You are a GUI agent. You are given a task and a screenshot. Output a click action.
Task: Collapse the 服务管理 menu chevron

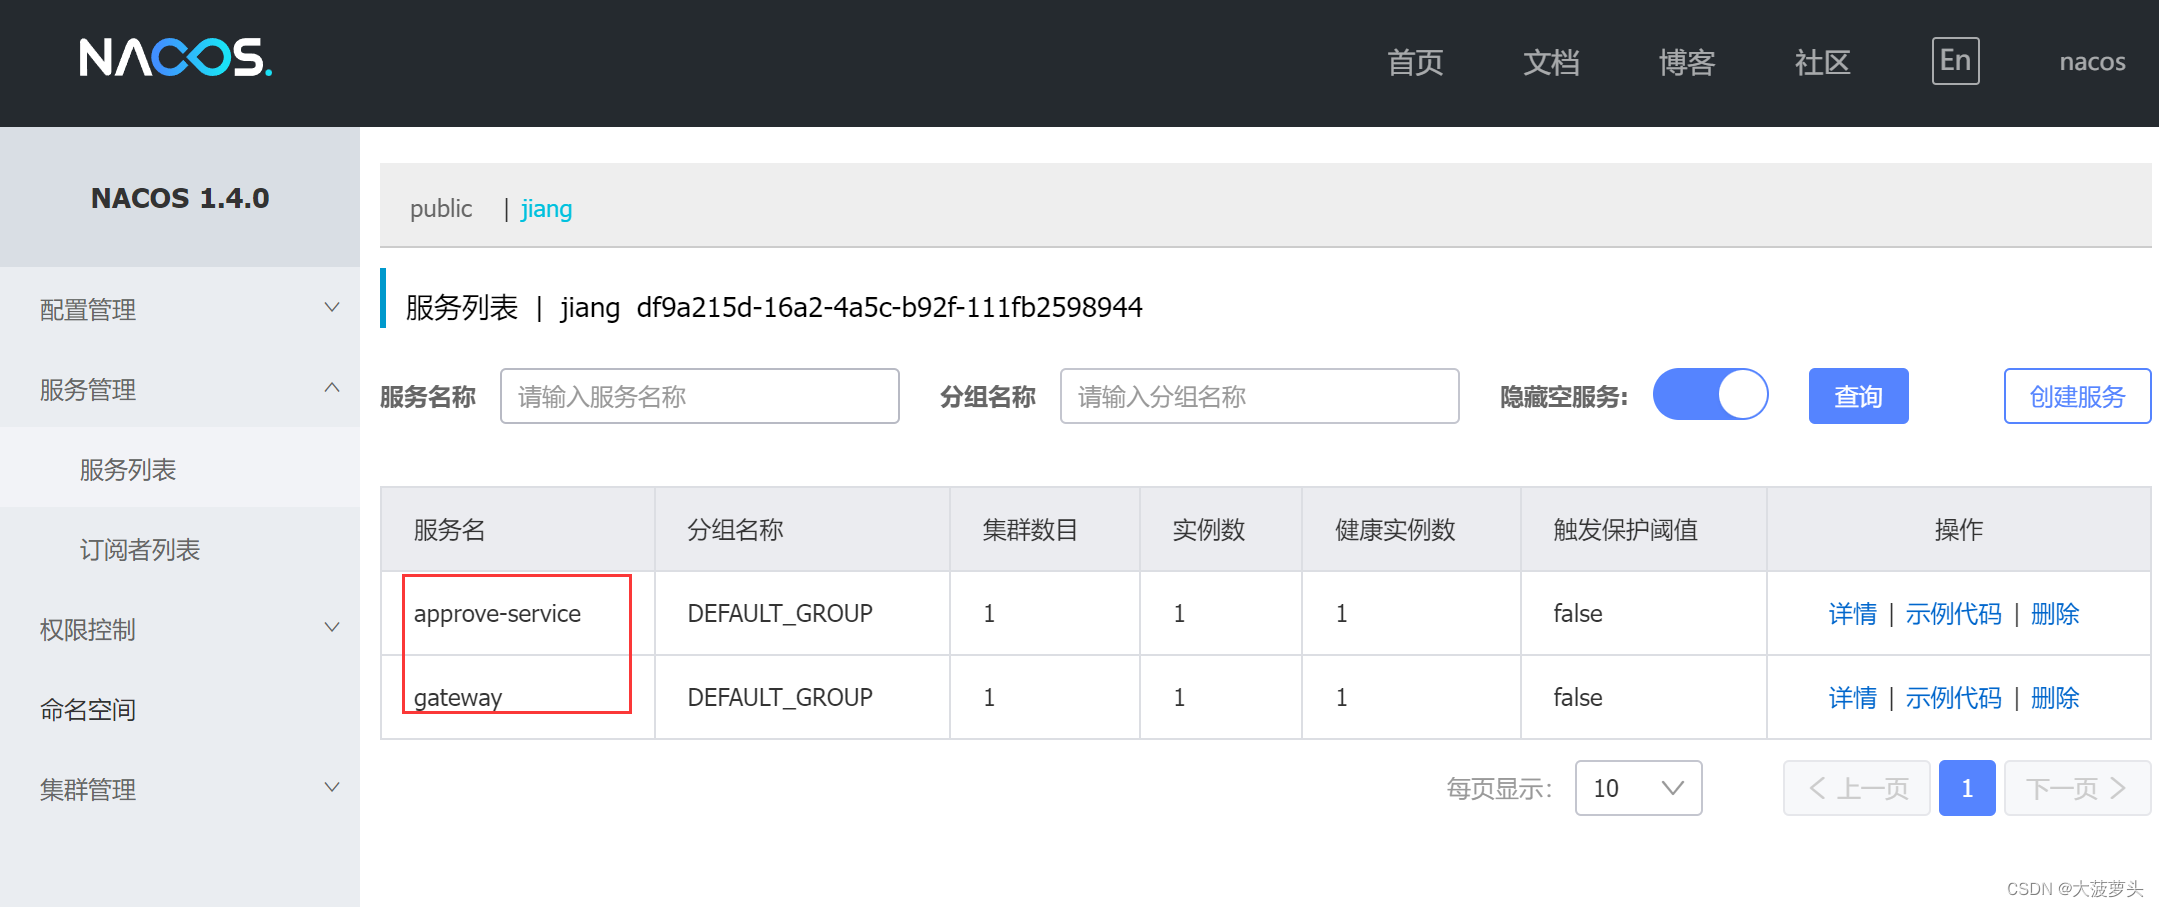pos(332,388)
